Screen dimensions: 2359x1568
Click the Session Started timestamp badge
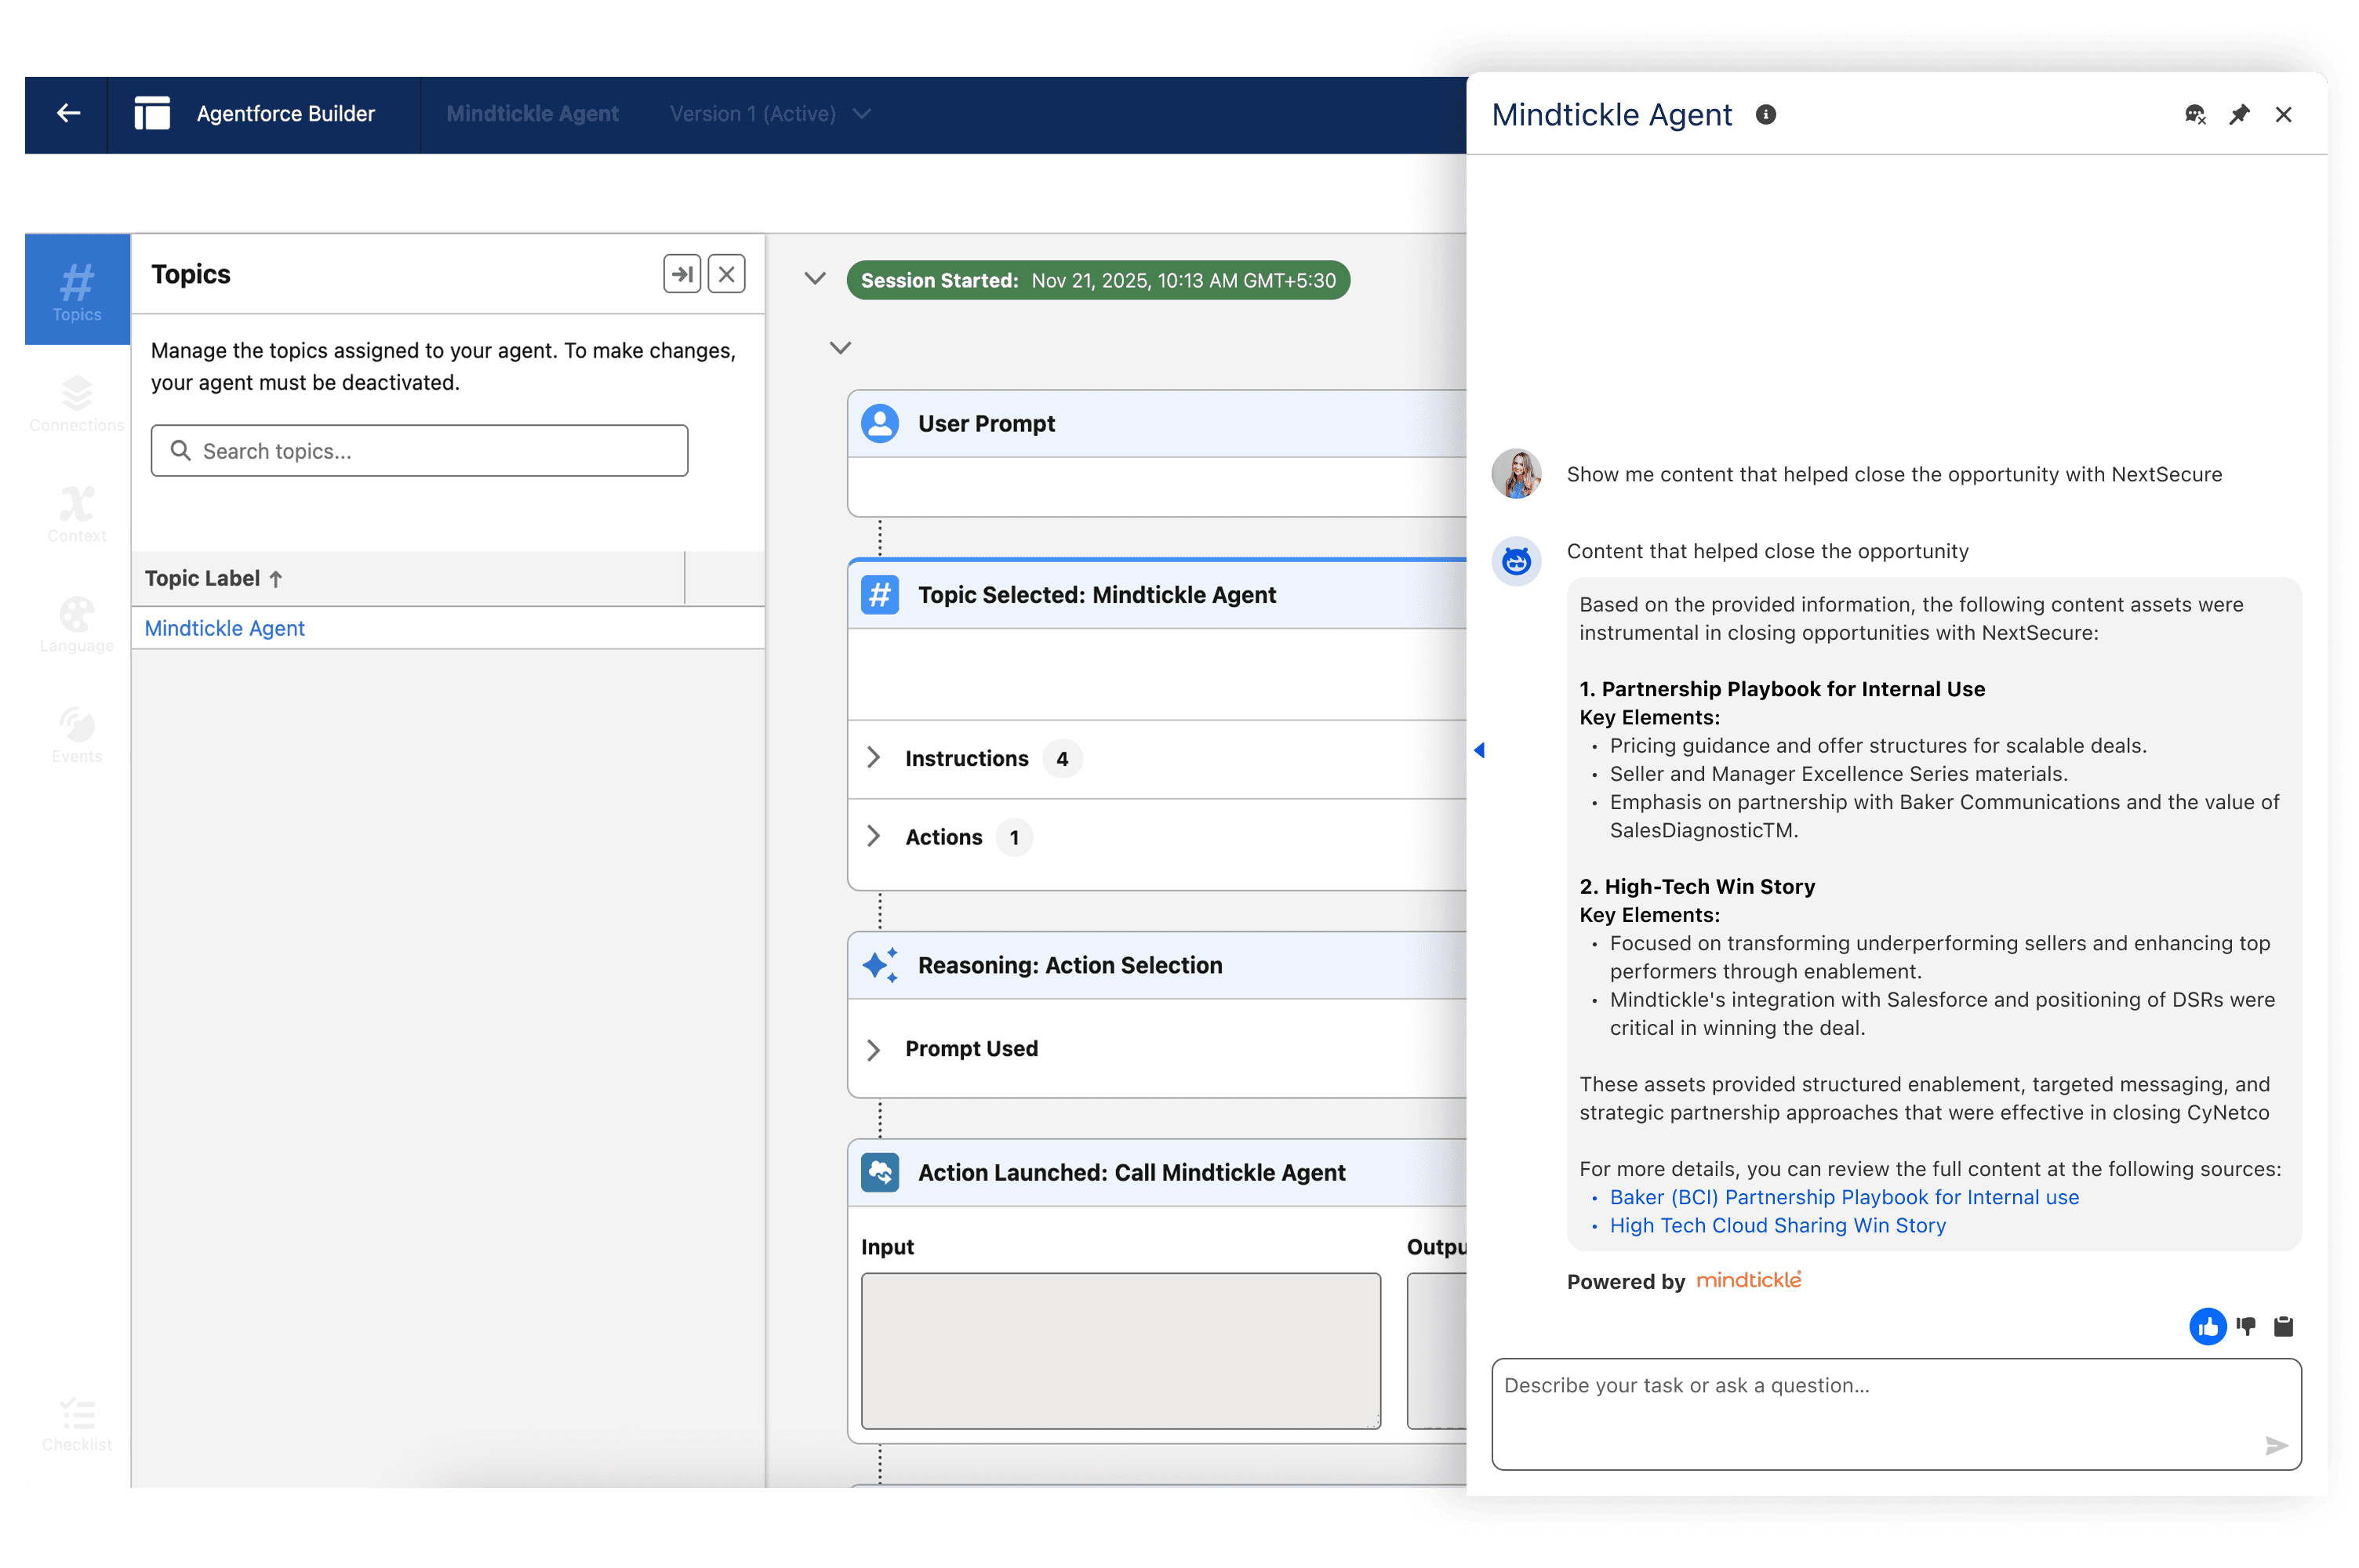1097,280
